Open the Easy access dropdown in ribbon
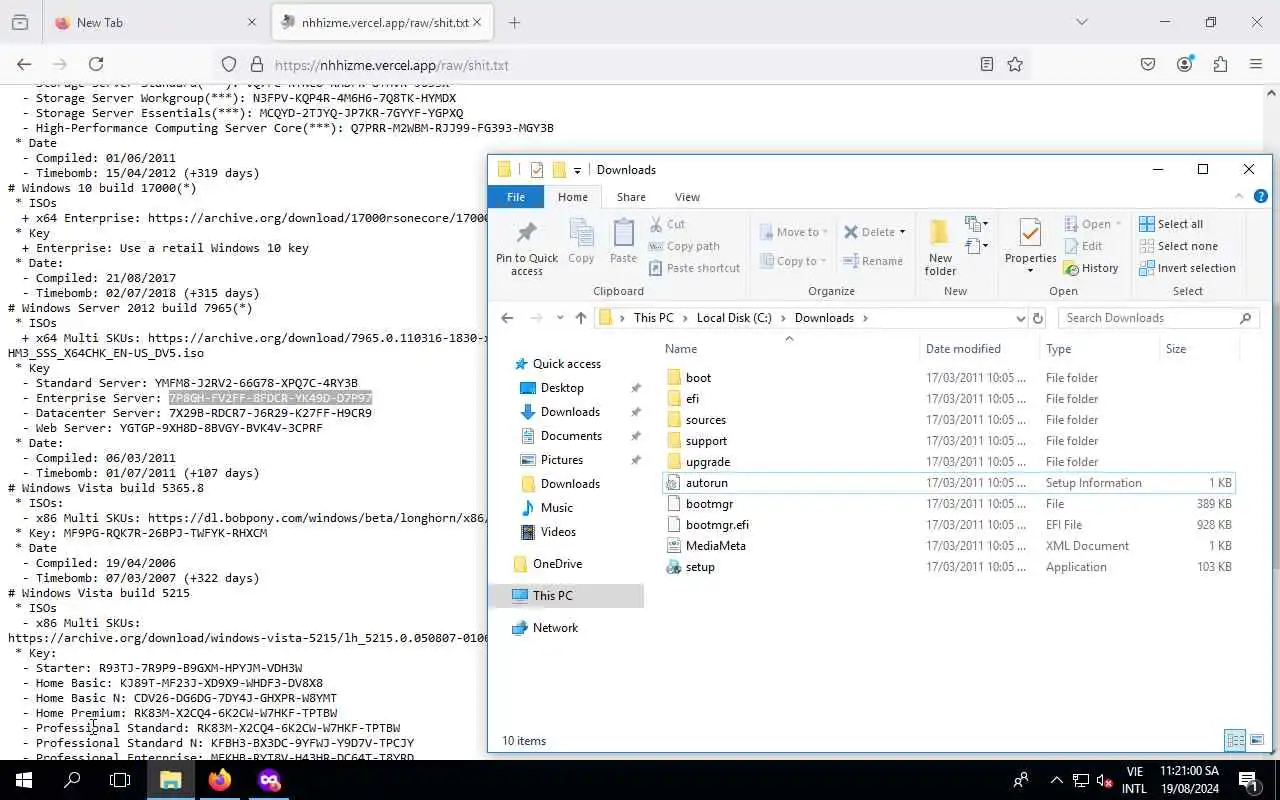Viewport: 1280px width, 800px height. click(x=977, y=246)
